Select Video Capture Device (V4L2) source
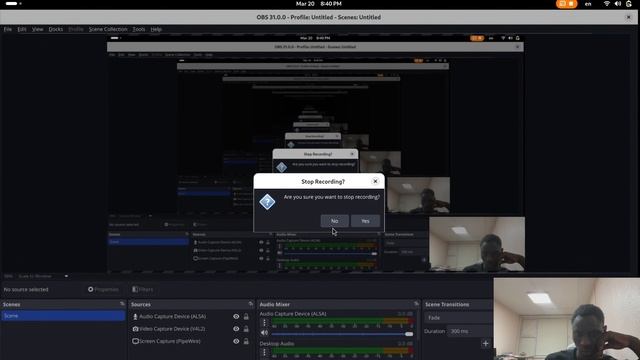640x360 pixels. (x=172, y=329)
